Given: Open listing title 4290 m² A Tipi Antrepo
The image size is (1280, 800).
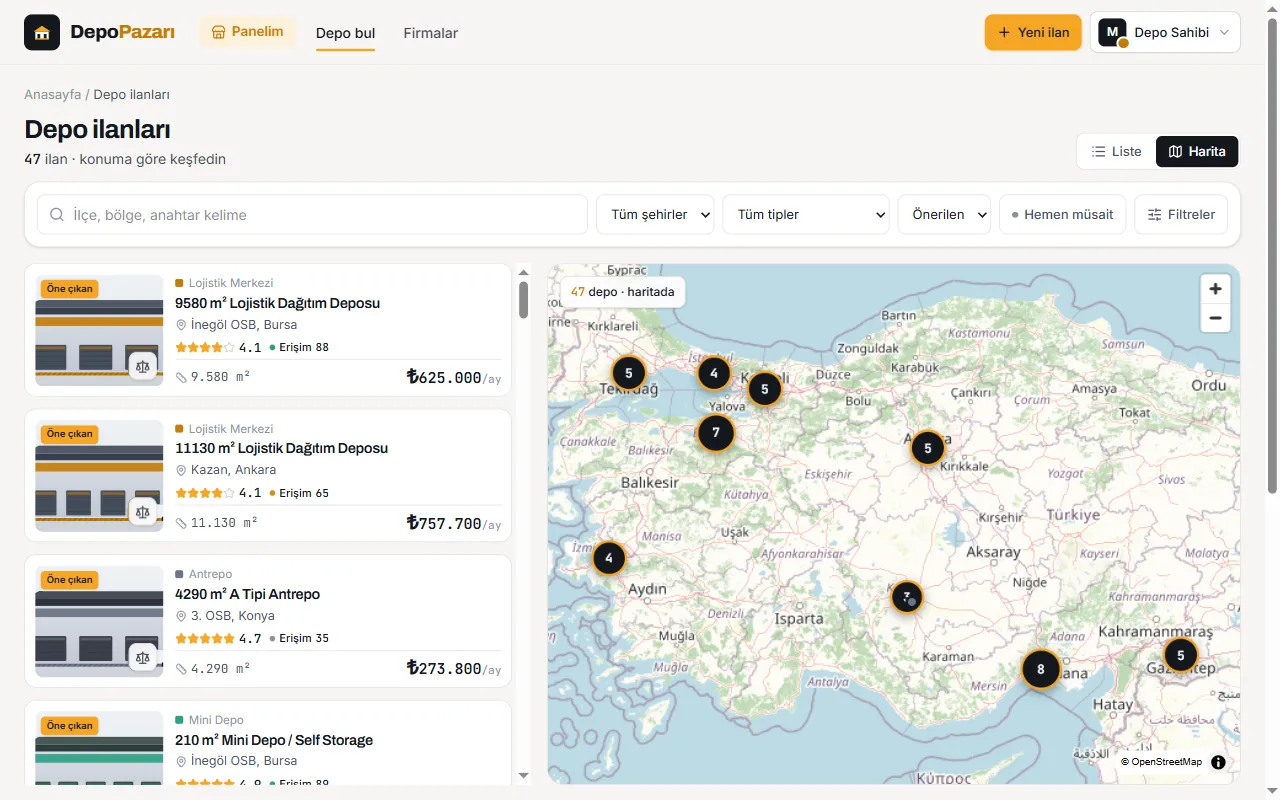Looking at the screenshot, I should coord(247,594).
